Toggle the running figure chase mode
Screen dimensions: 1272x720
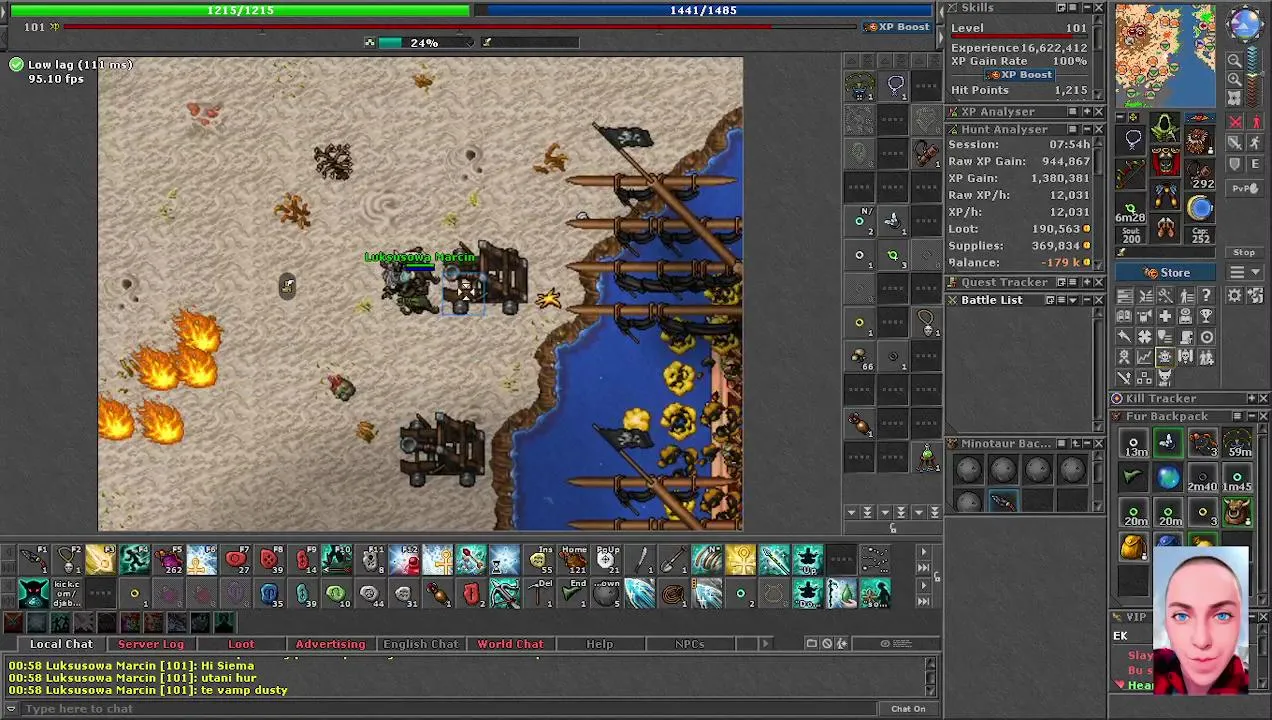pos(1254,144)
